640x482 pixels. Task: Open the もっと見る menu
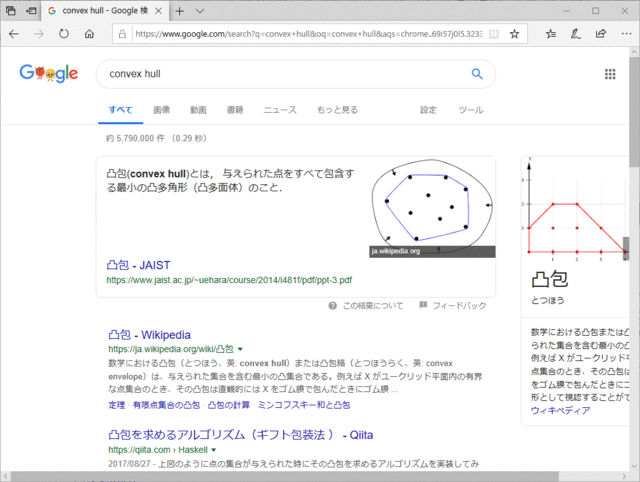337,110
